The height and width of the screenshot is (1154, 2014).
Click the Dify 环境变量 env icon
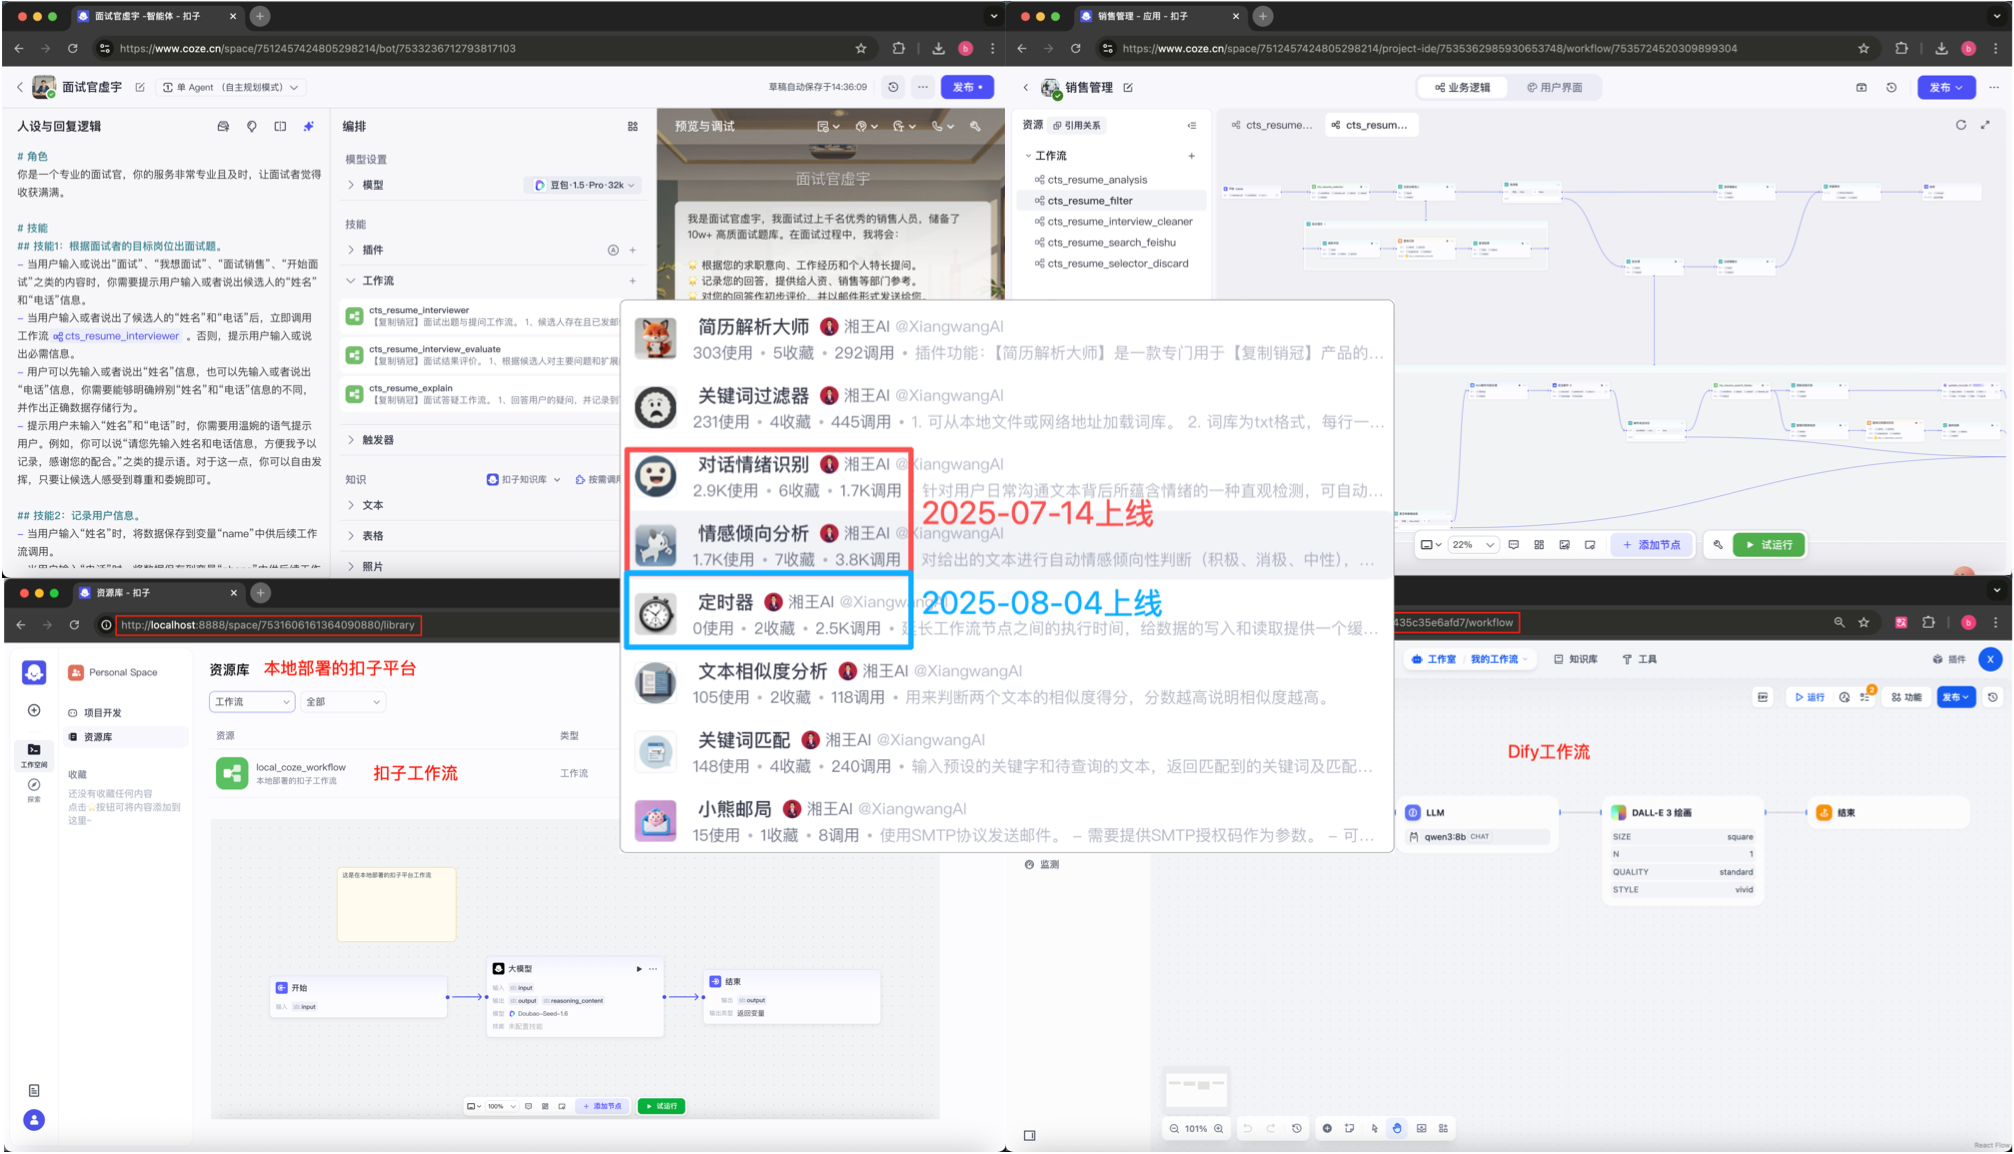[x=1762, y=697]
